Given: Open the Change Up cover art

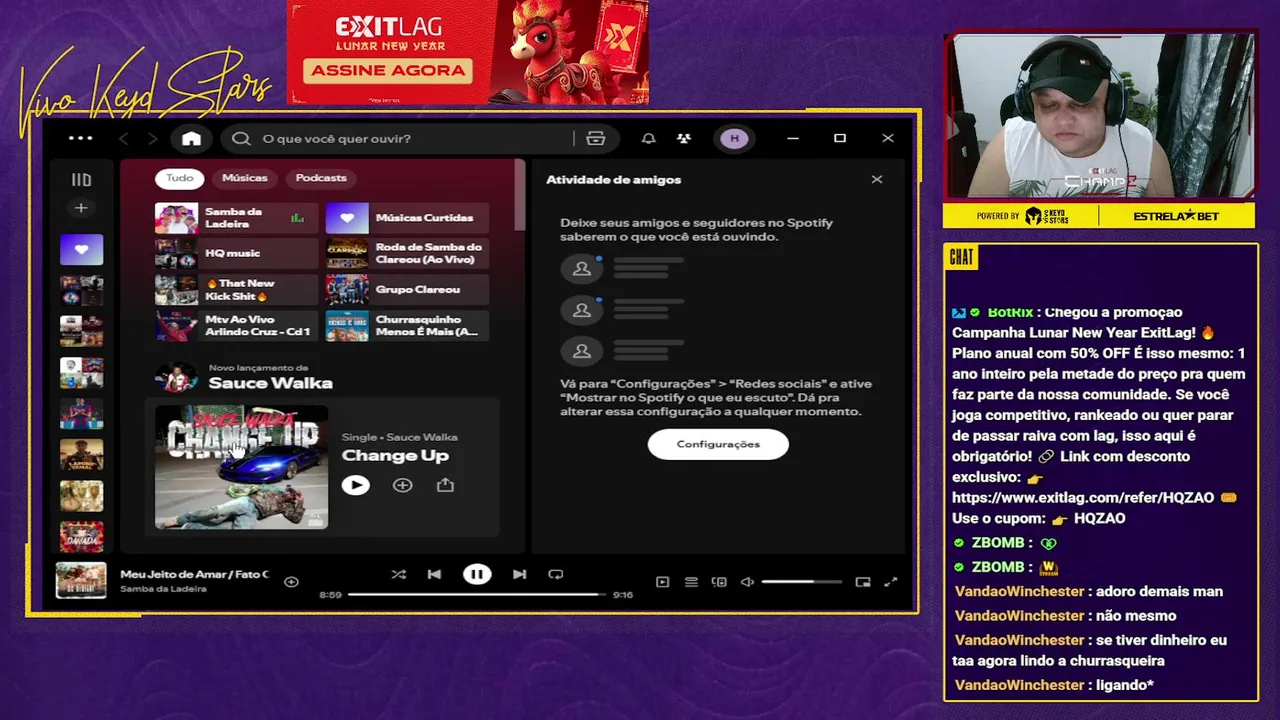Looking at the screenshot, I should coord(241,466).
